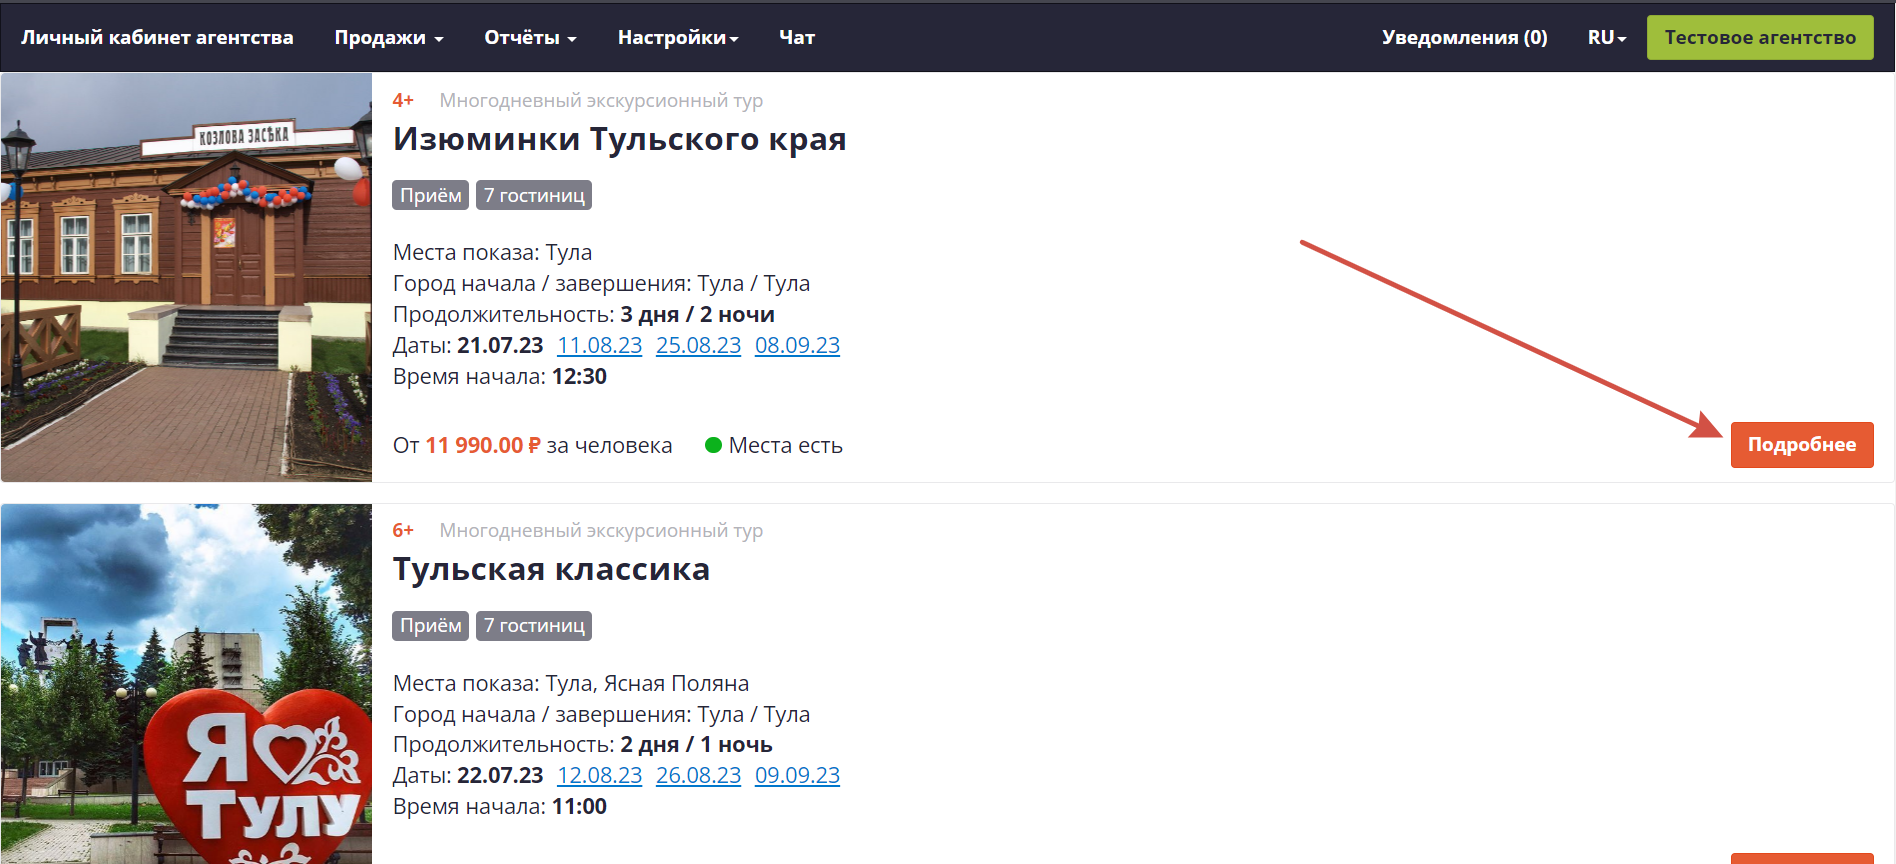This screenshot has height=864, width=1896.
Task: Open the RU language selector
Action: (x=1607, y=37)
